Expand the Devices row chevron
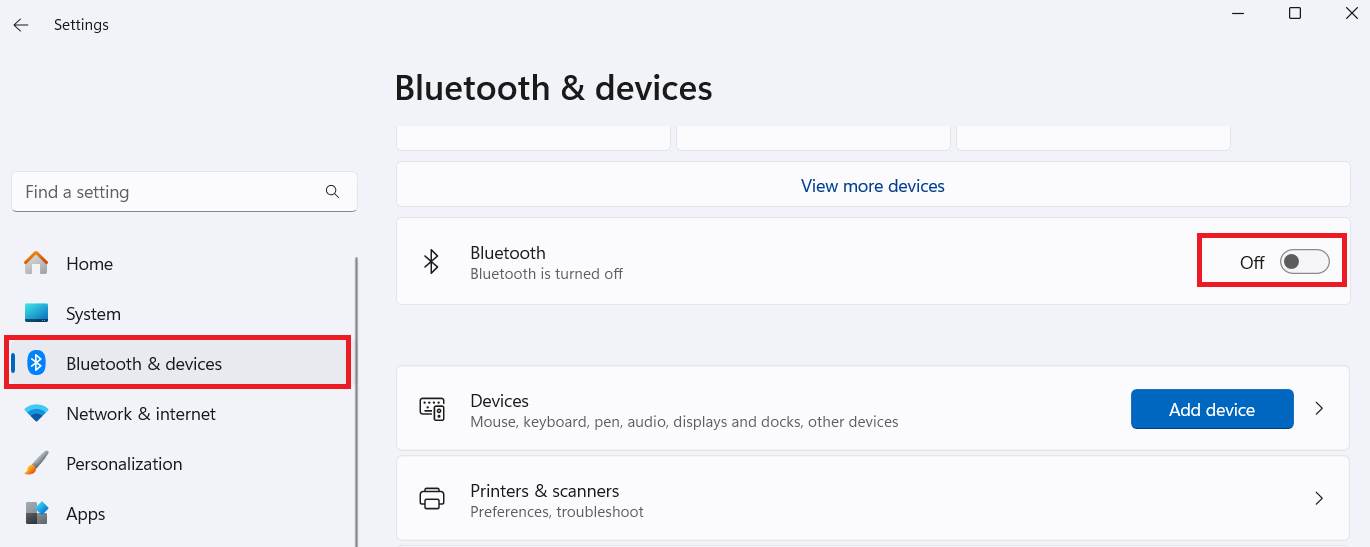The image size is (1370, 547). (x=1319, y=408)
